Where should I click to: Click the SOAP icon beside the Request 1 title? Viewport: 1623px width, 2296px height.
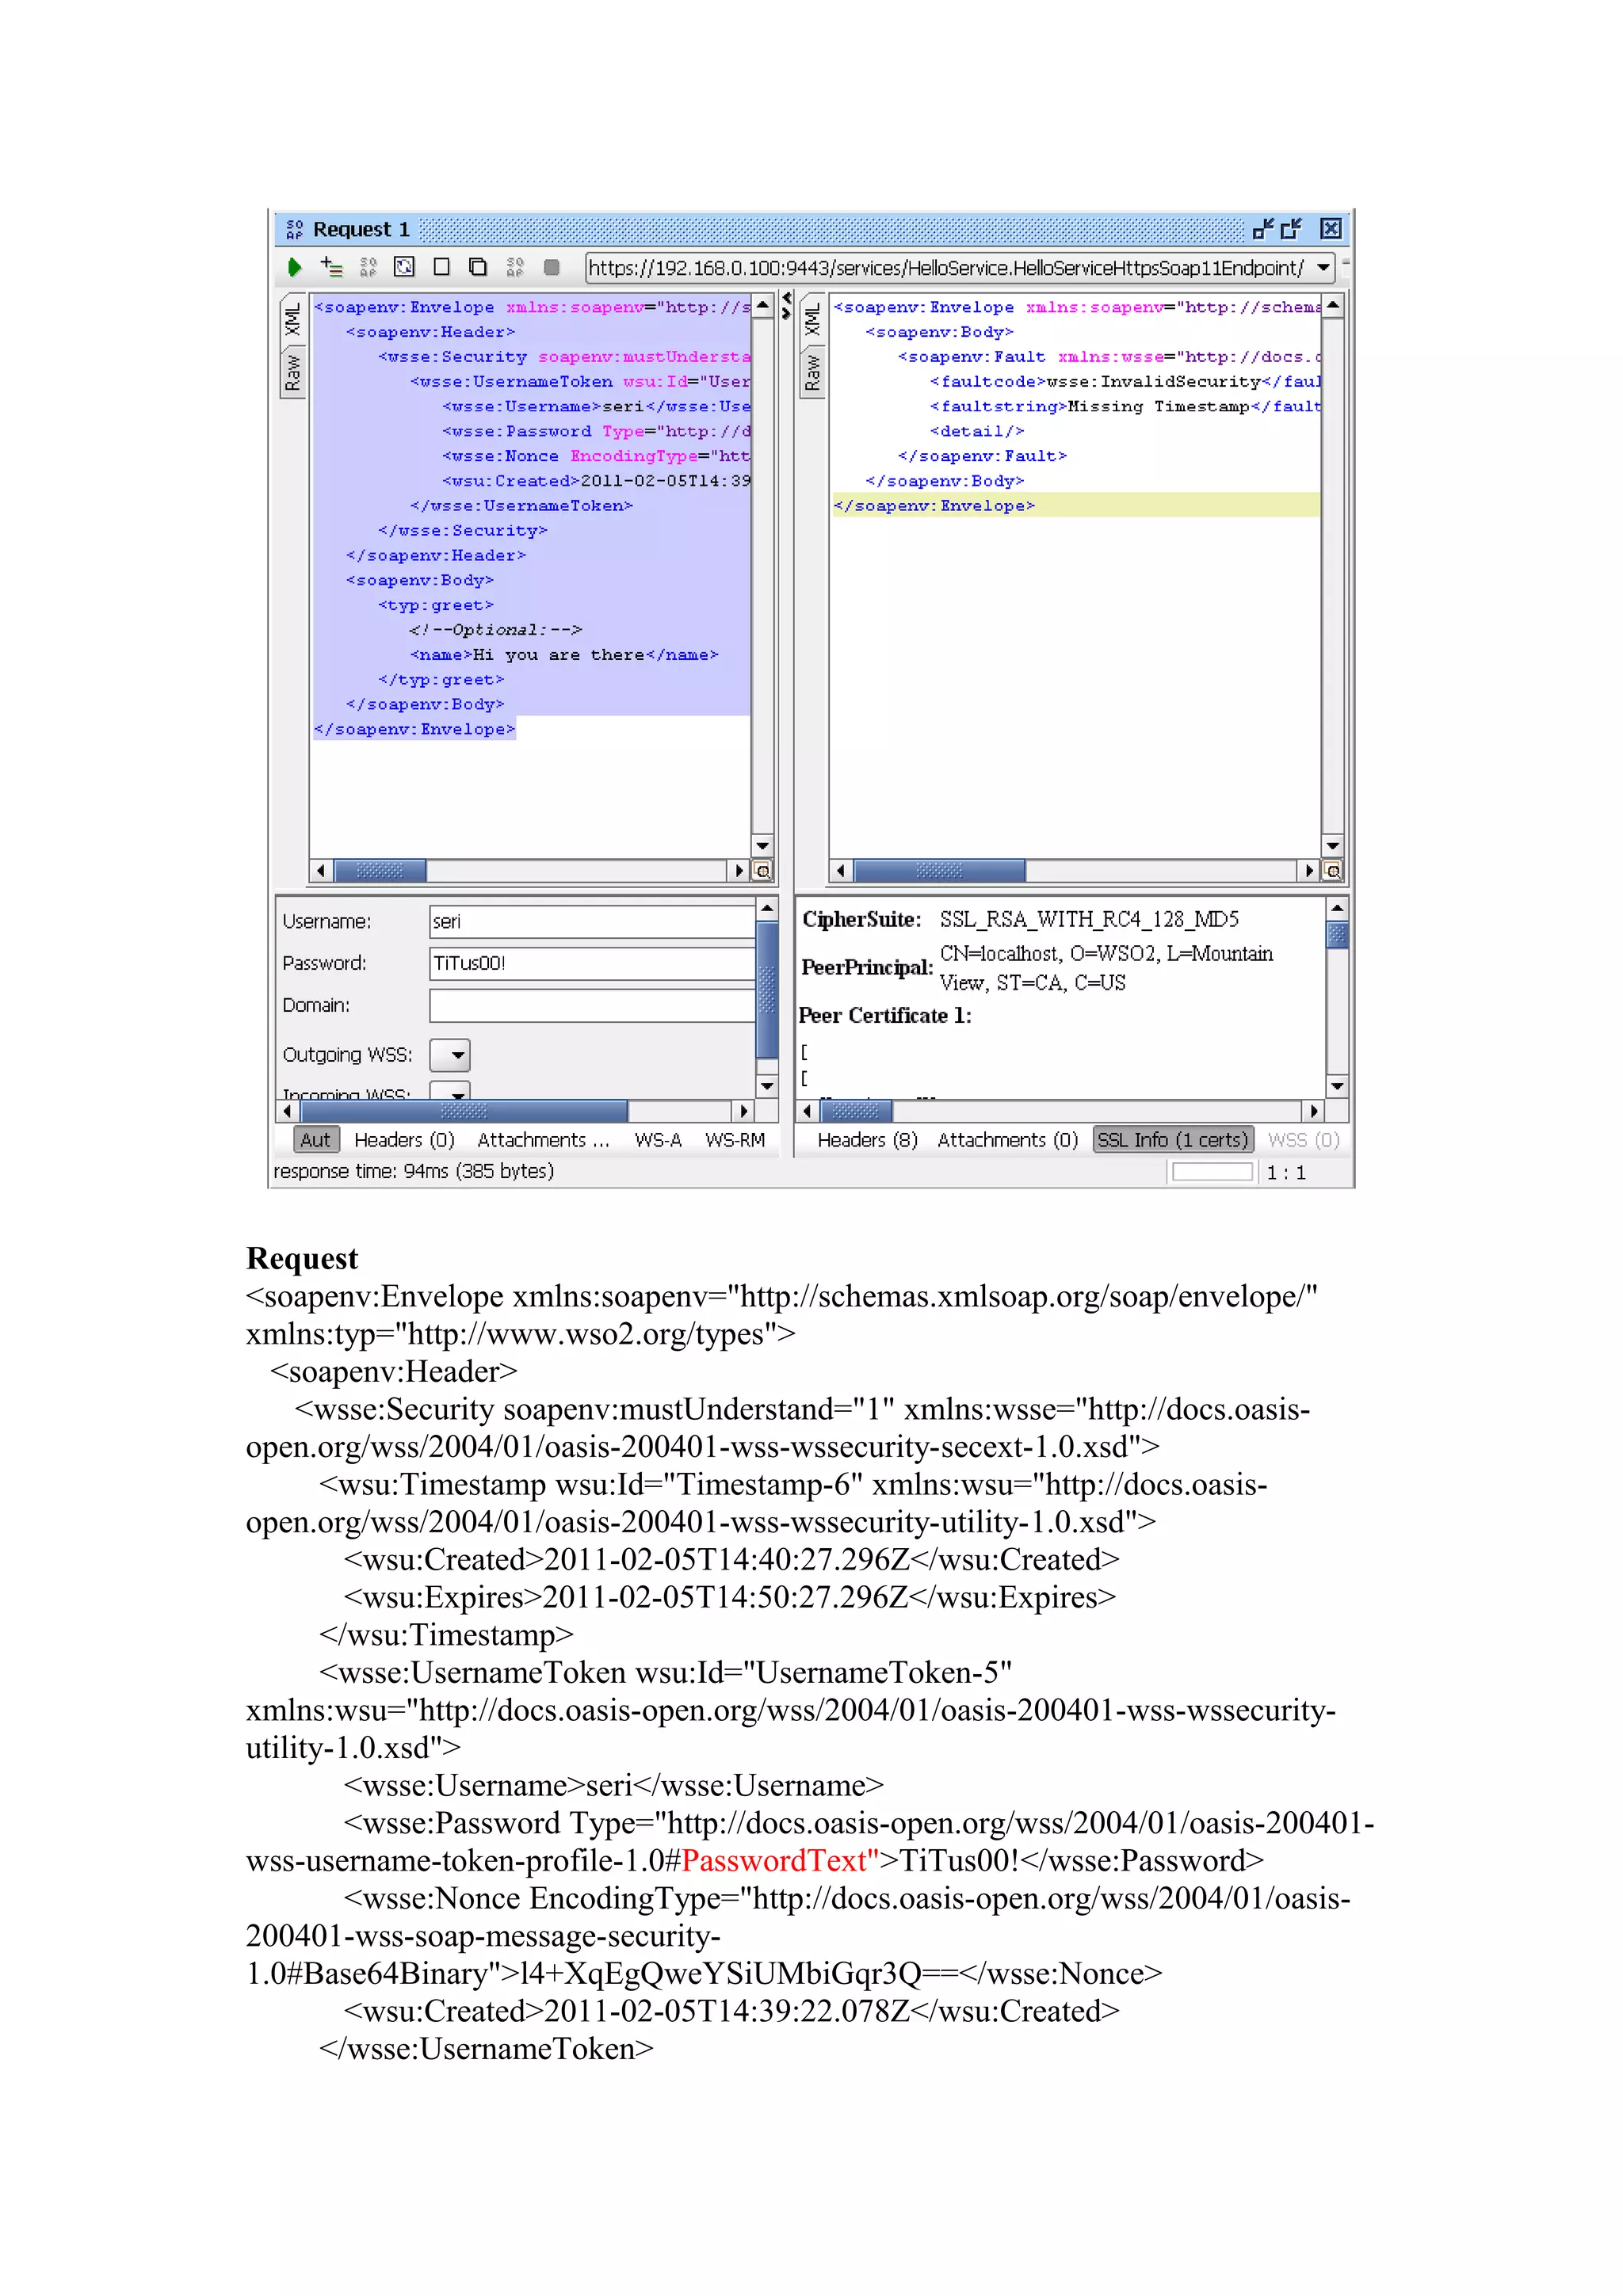point(294,229)
